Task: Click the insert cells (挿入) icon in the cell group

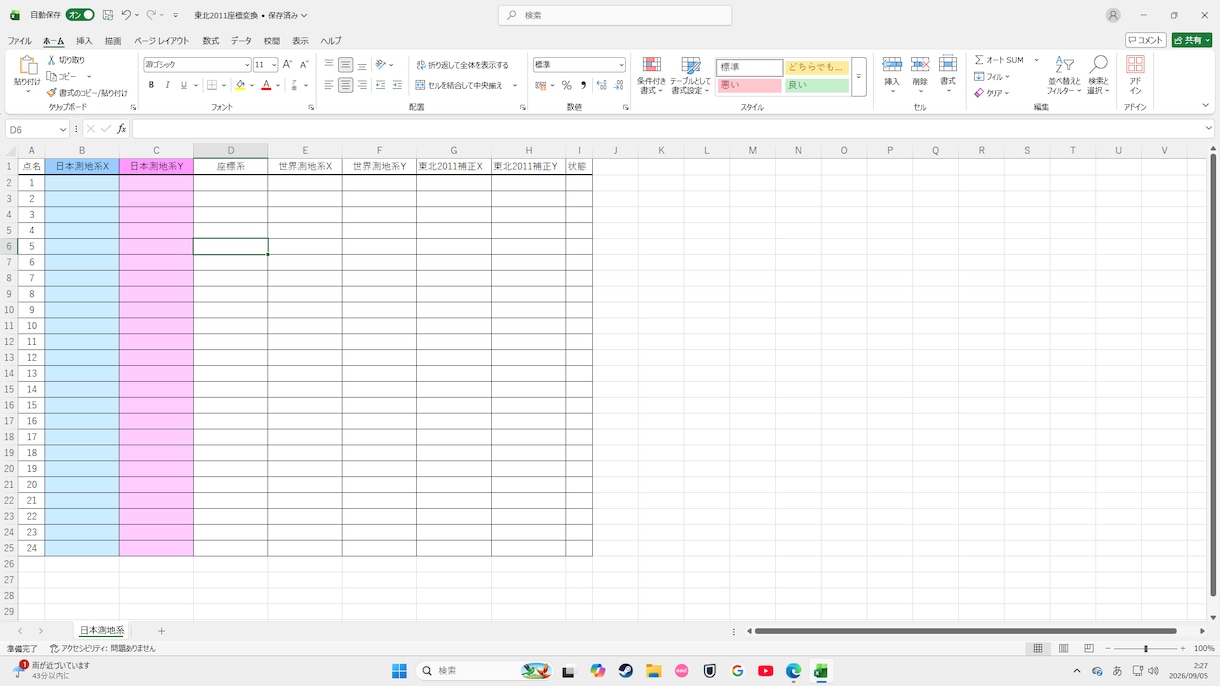Action: (x=892, y=65)
